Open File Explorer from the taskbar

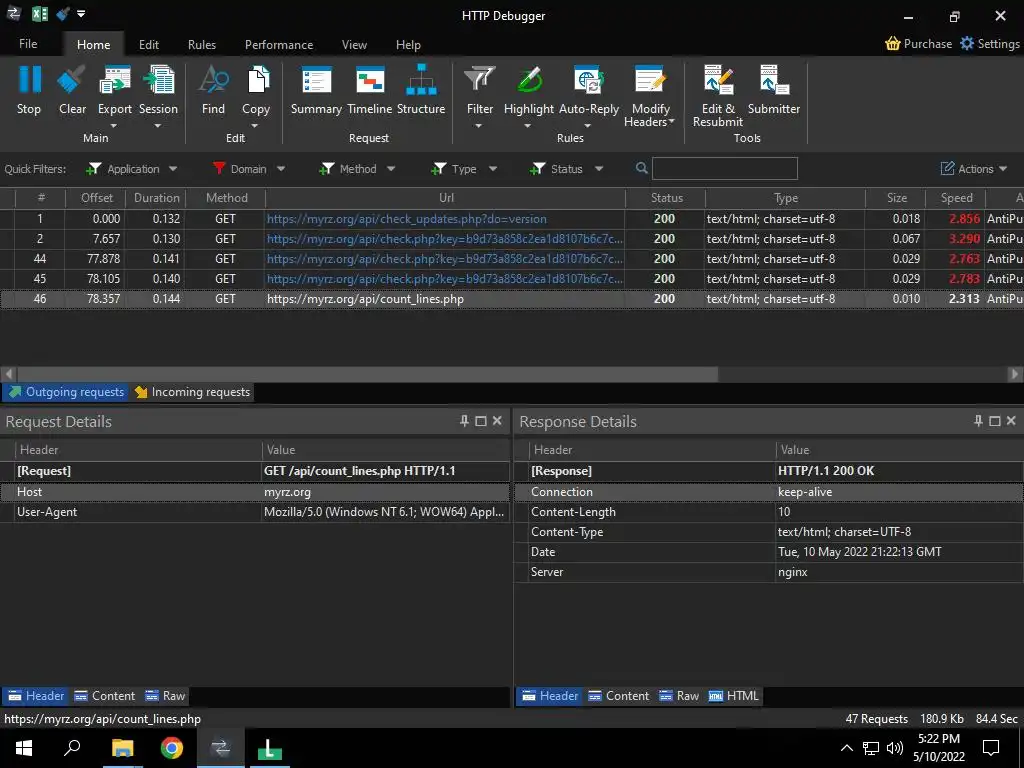(122, 748)
